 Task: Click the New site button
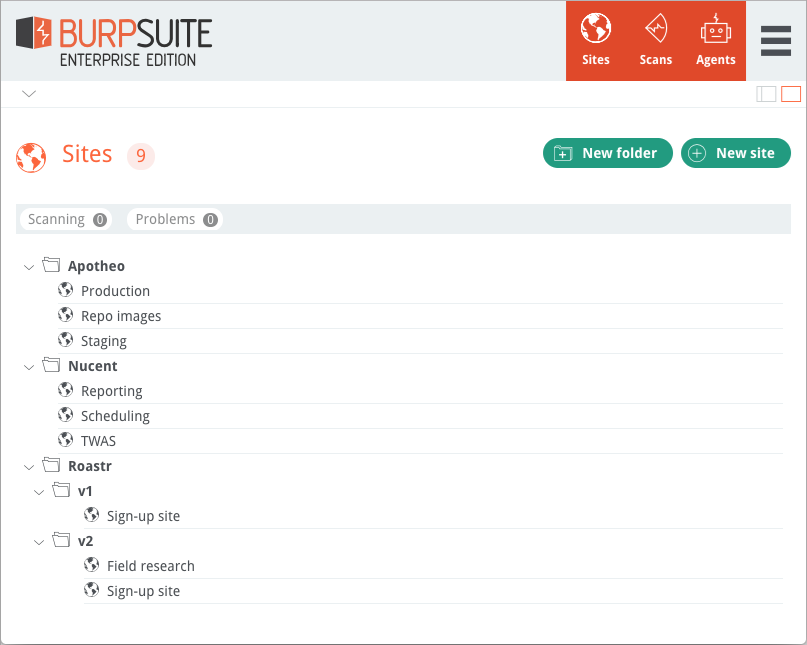tap(735, 153)
